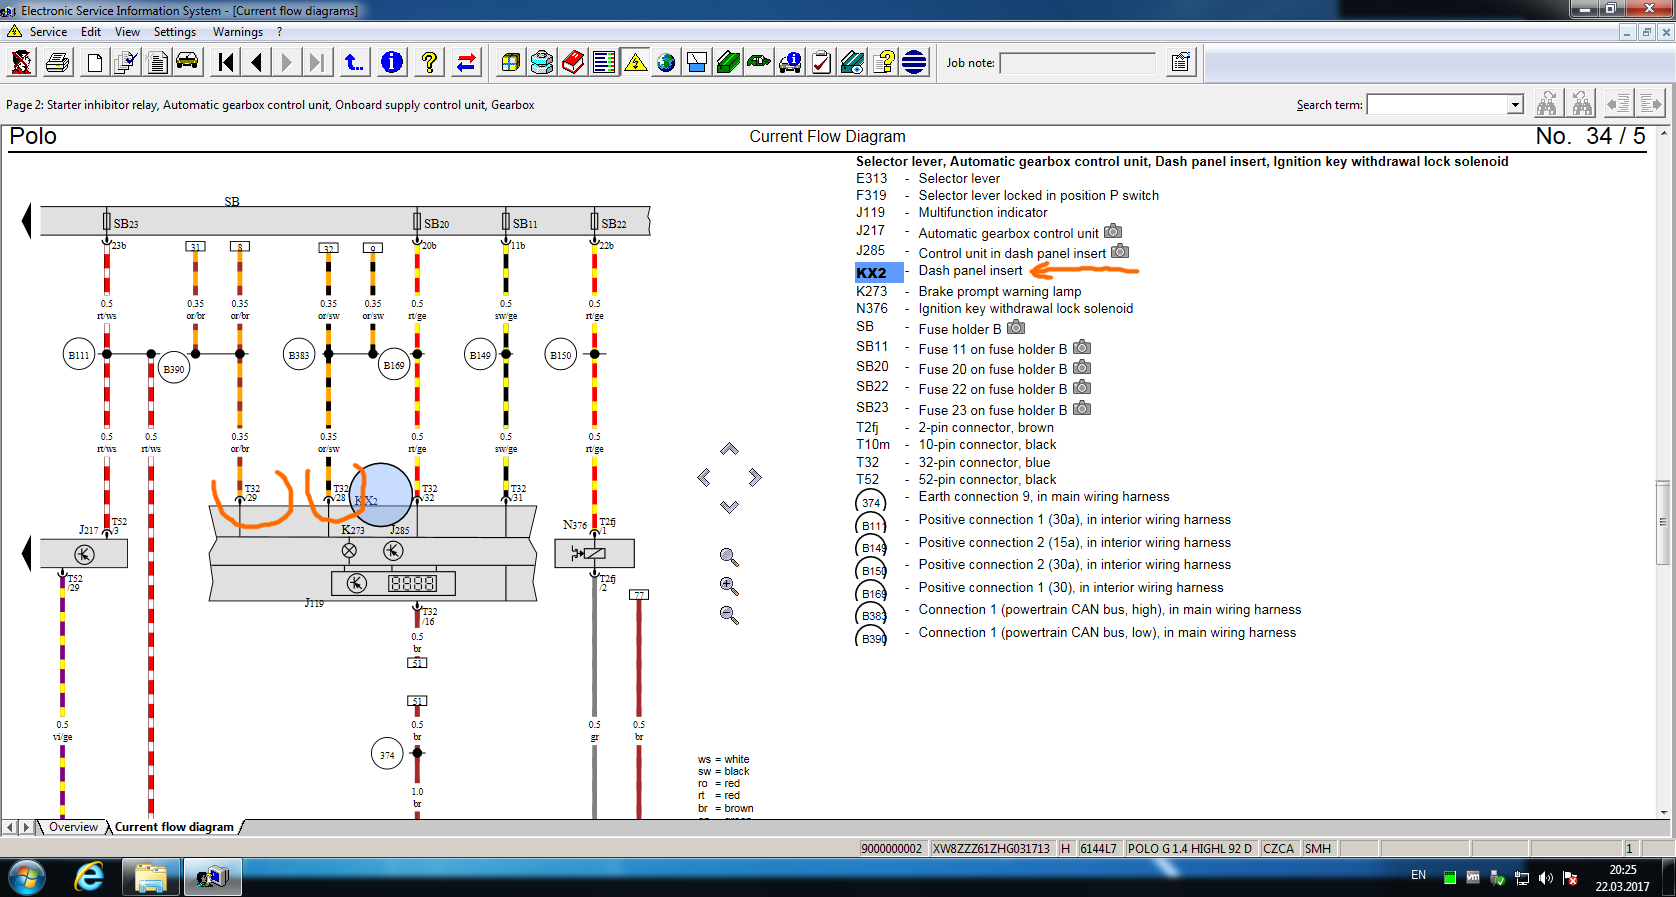Open the blue information icon
This screenshot has width=1676, height=897.
coord(392,63)
